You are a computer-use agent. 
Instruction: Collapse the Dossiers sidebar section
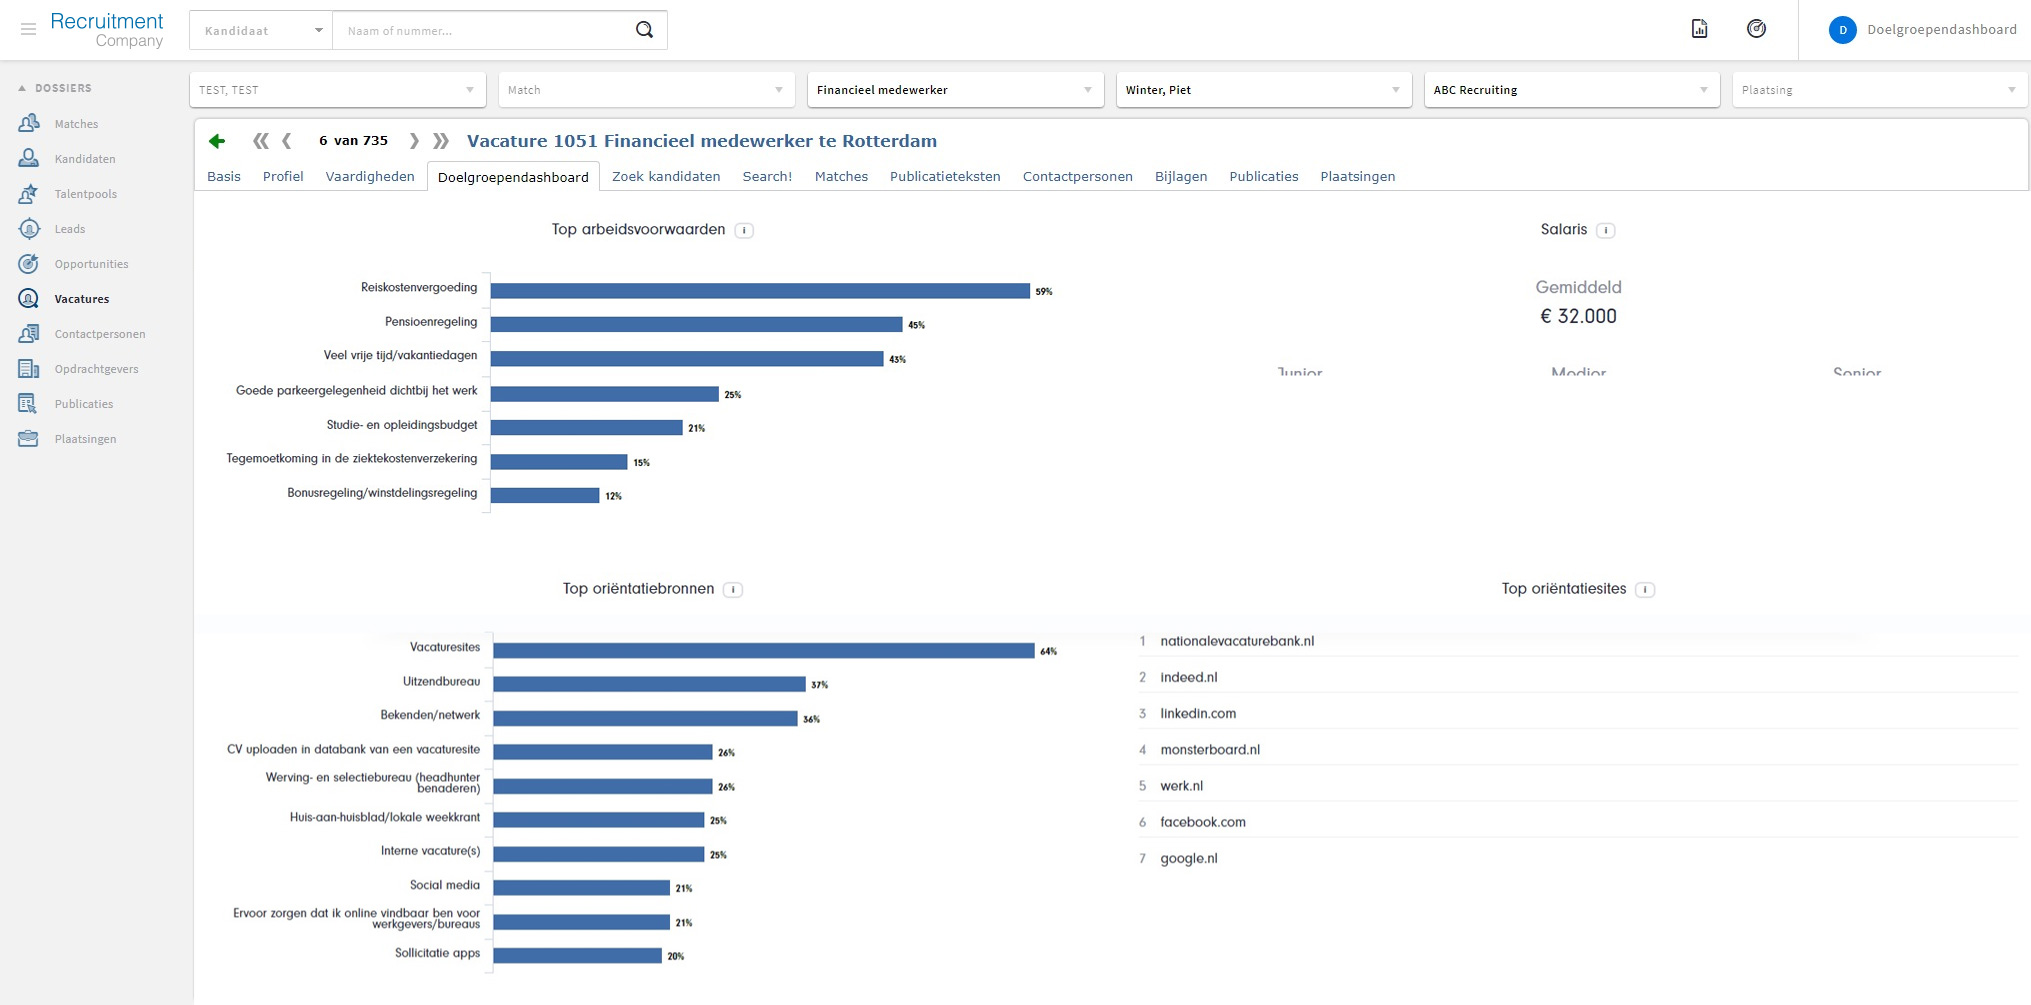click(x=22, y=88)
